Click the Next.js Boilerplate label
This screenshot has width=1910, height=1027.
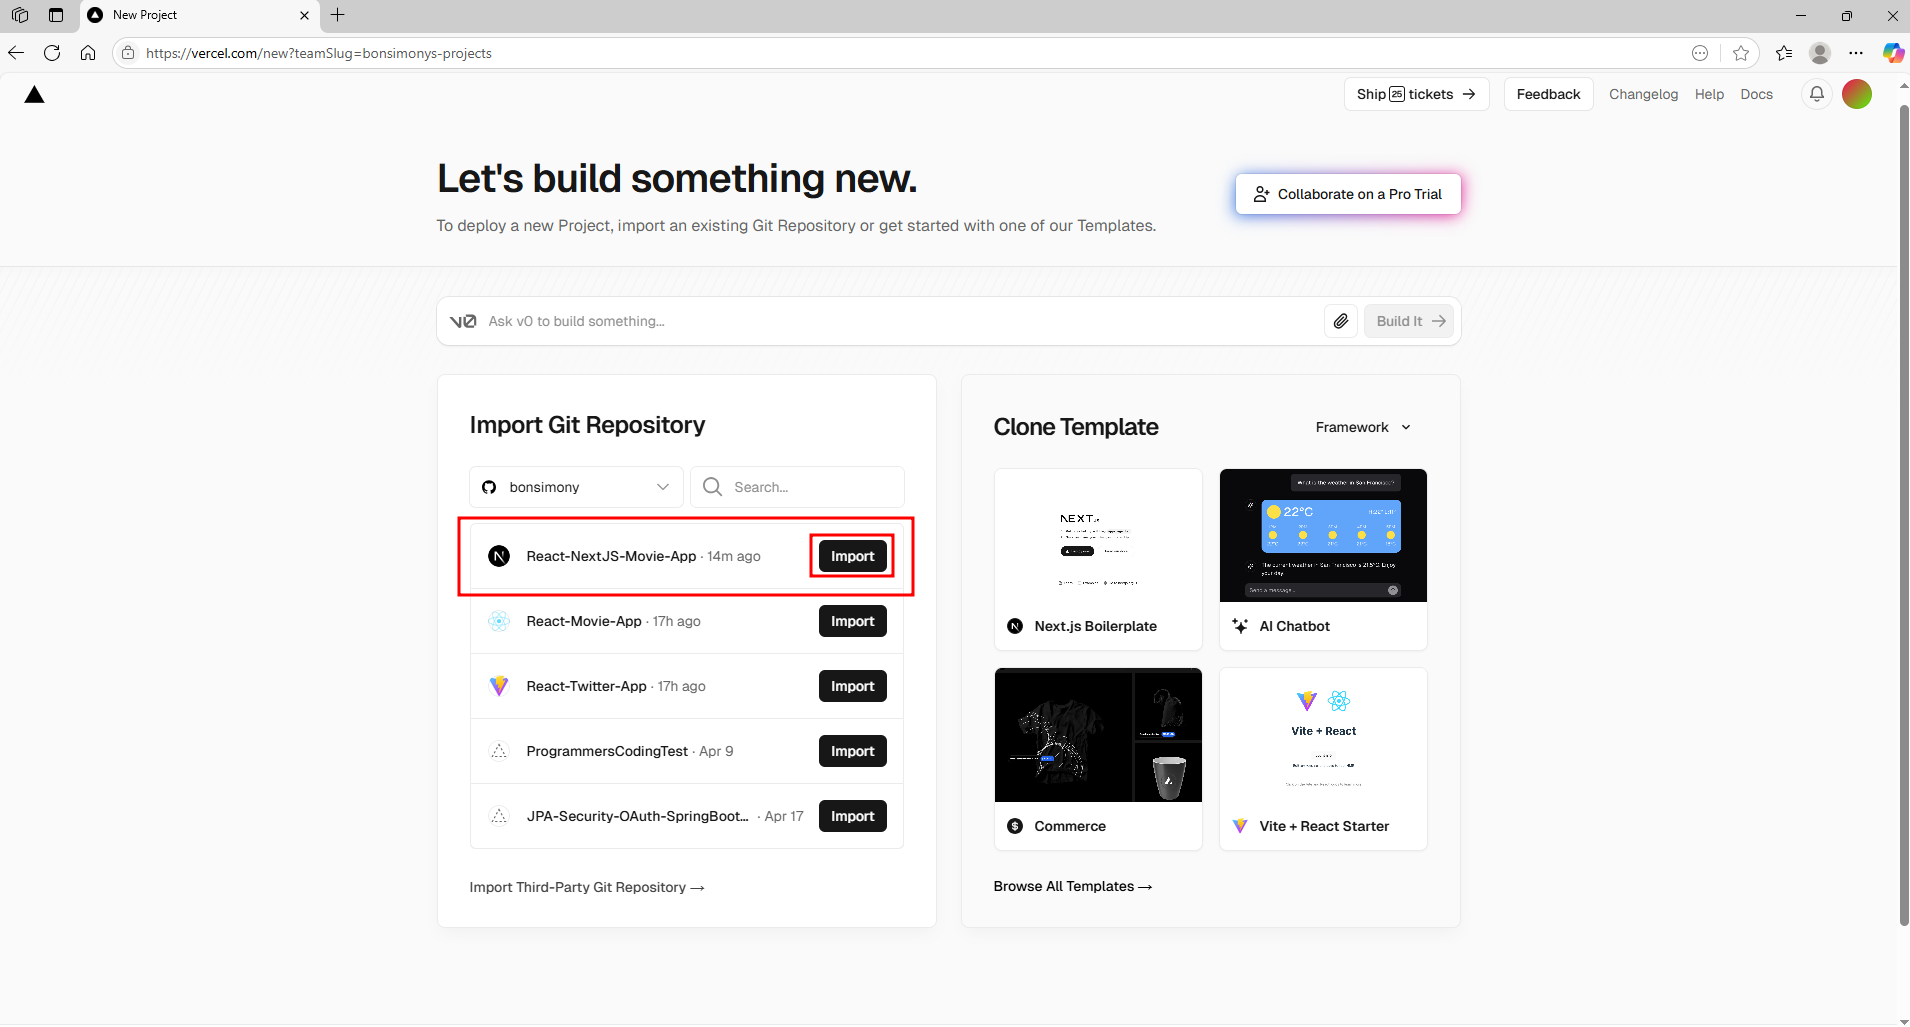(1095, 626)
